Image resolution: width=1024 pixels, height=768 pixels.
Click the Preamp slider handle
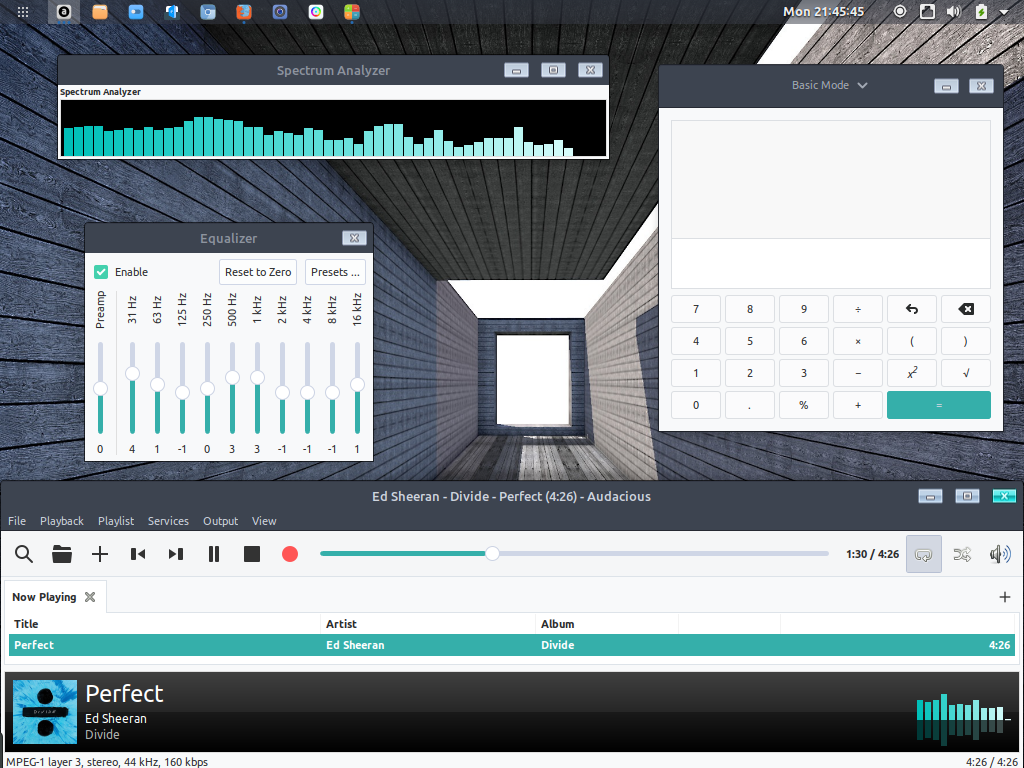point(100,389)
